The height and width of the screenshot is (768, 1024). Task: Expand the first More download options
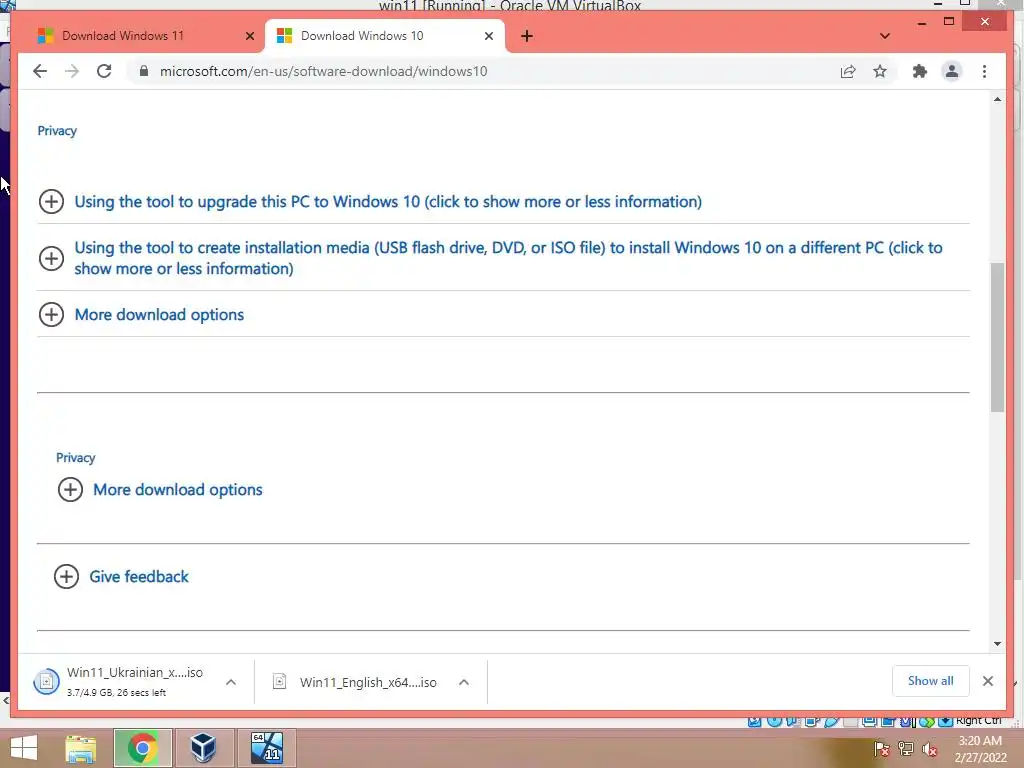(x=159, y=314)
